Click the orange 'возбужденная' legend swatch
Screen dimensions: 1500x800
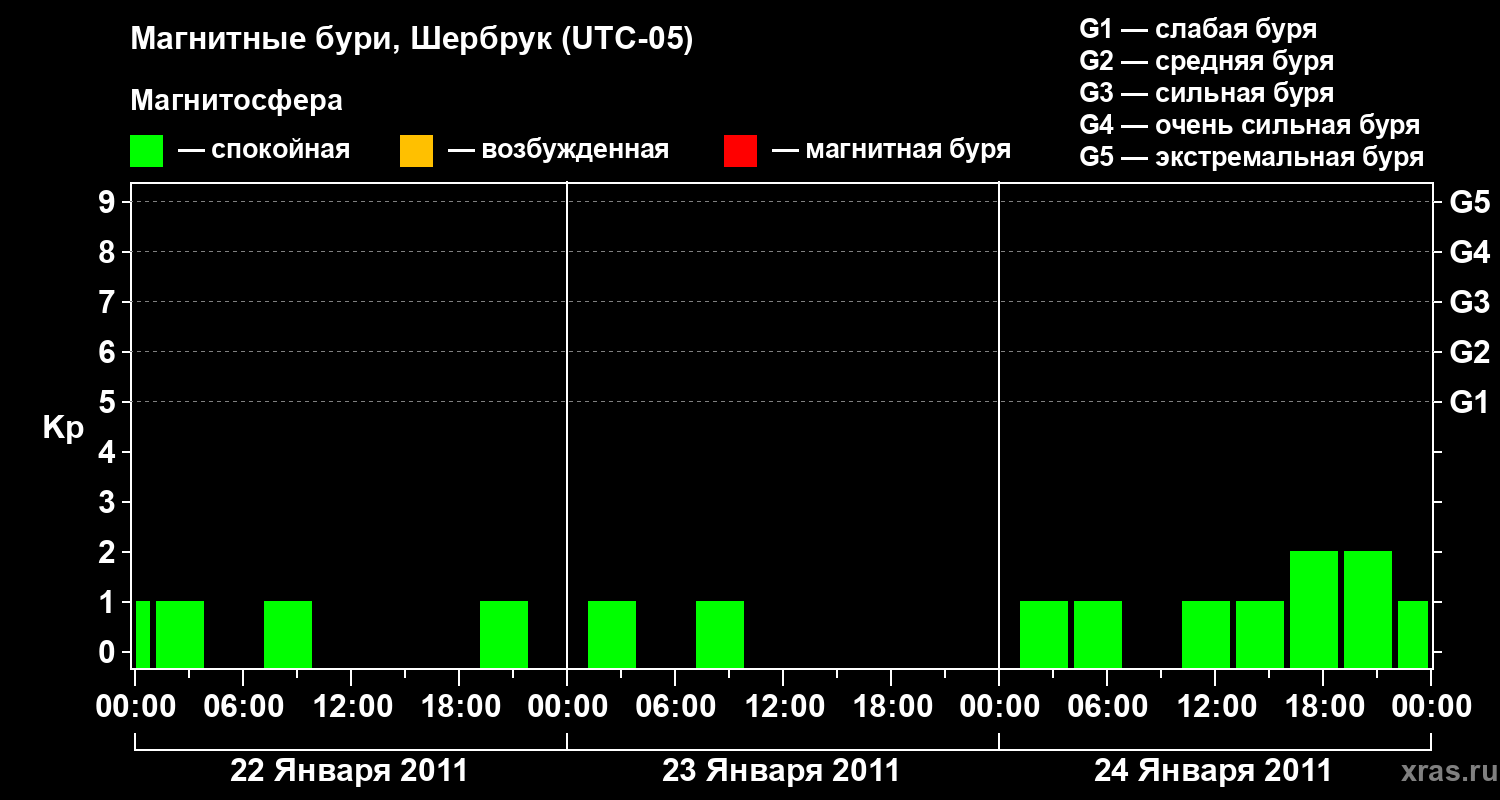(416, 151)
